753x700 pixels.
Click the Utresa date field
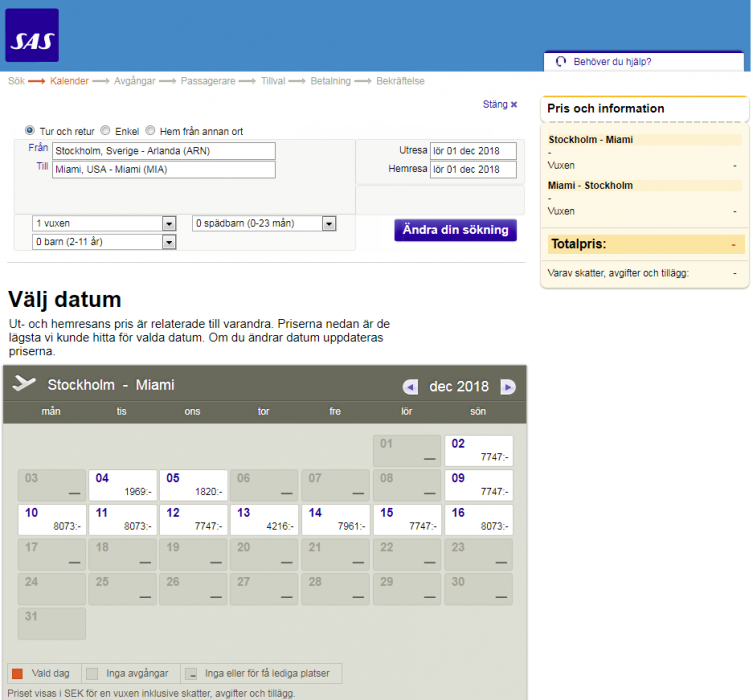coord(473,151)
